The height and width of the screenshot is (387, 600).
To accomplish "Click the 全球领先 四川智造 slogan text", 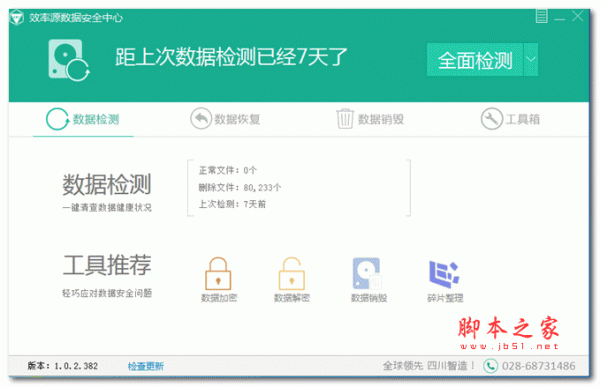I will click(429, 366).
